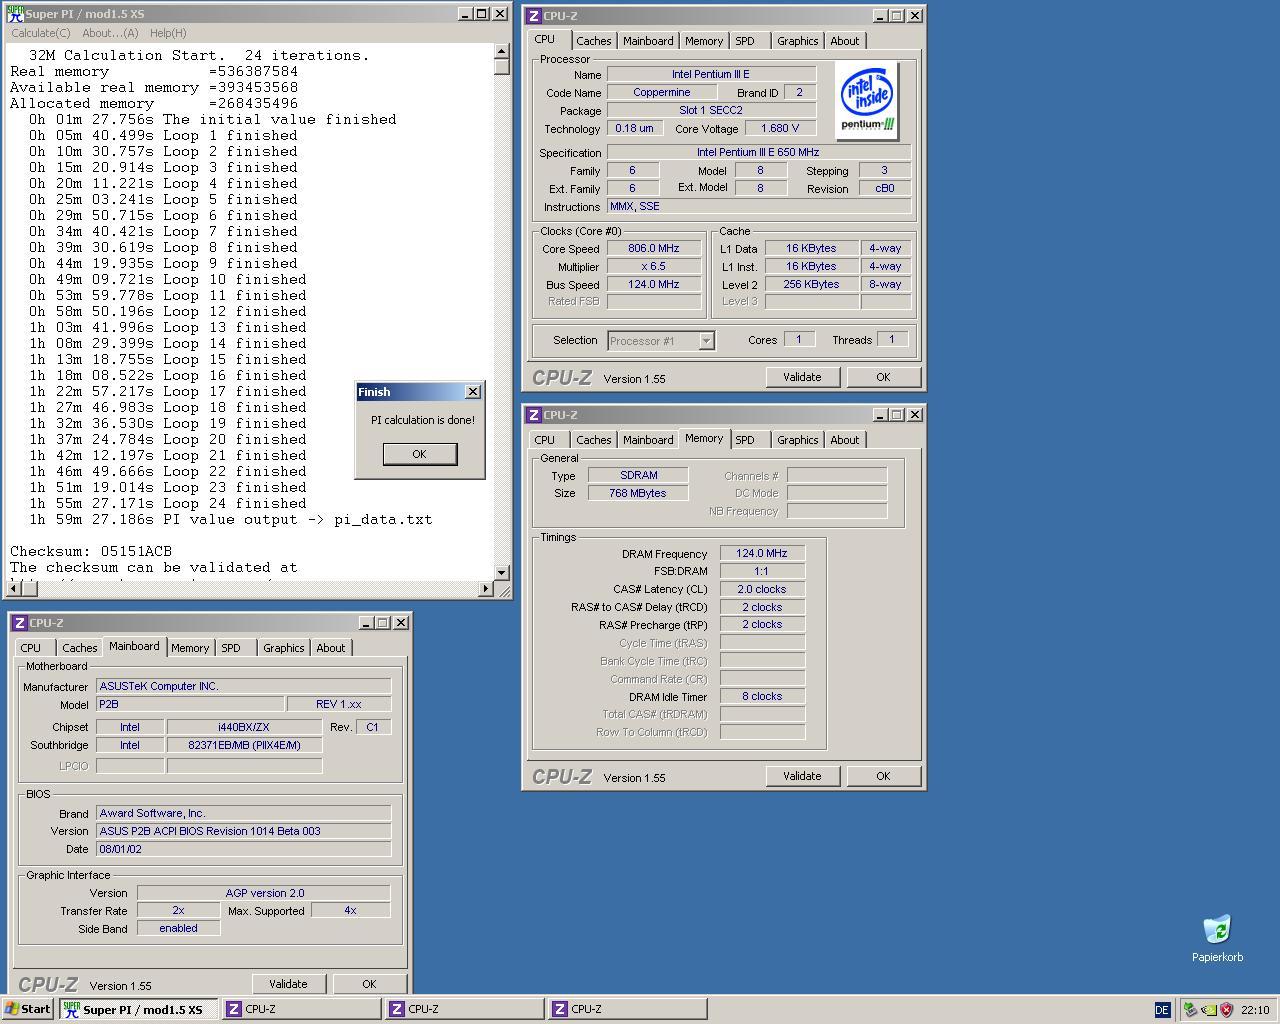Screen dimensions: 1280x1024
Task: Open the Help(H) menu in Super PI
Action: coord(167,33)
